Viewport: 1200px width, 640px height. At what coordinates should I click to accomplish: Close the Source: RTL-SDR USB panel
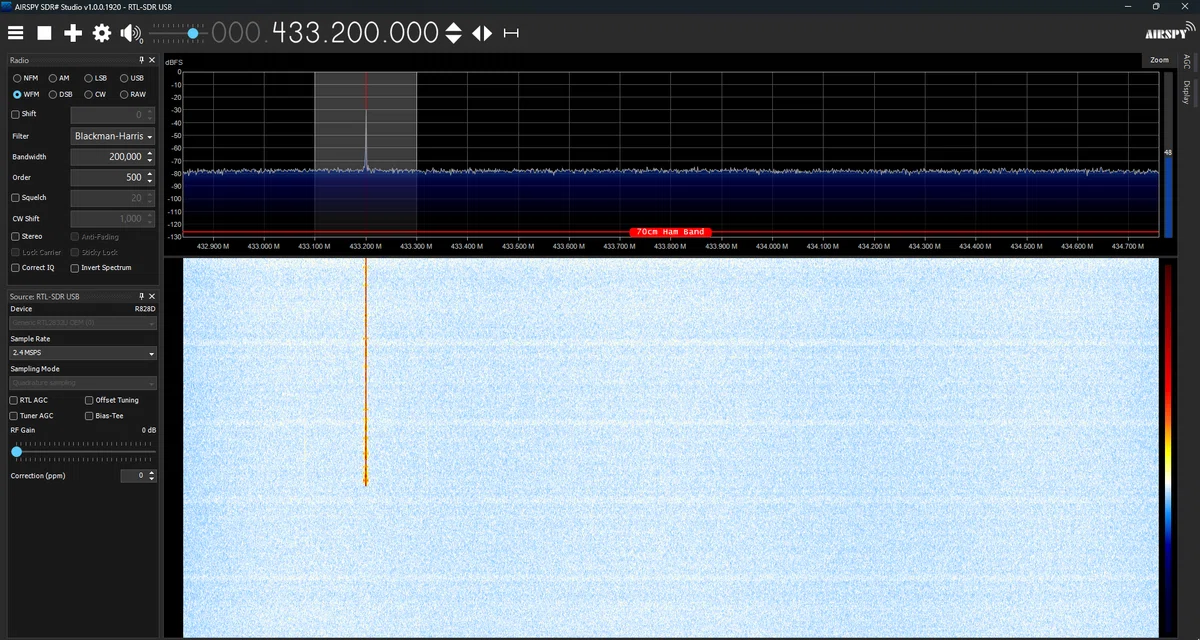[152, 297]
